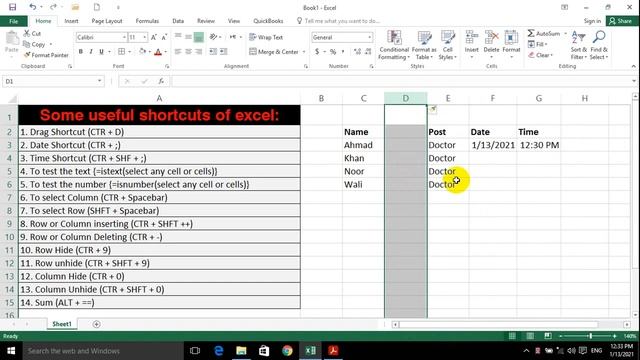The width and height of the screenshot is (640, 360).
Task: Click the Save icon in quick access toolbar
Action: tap(13, 7)
